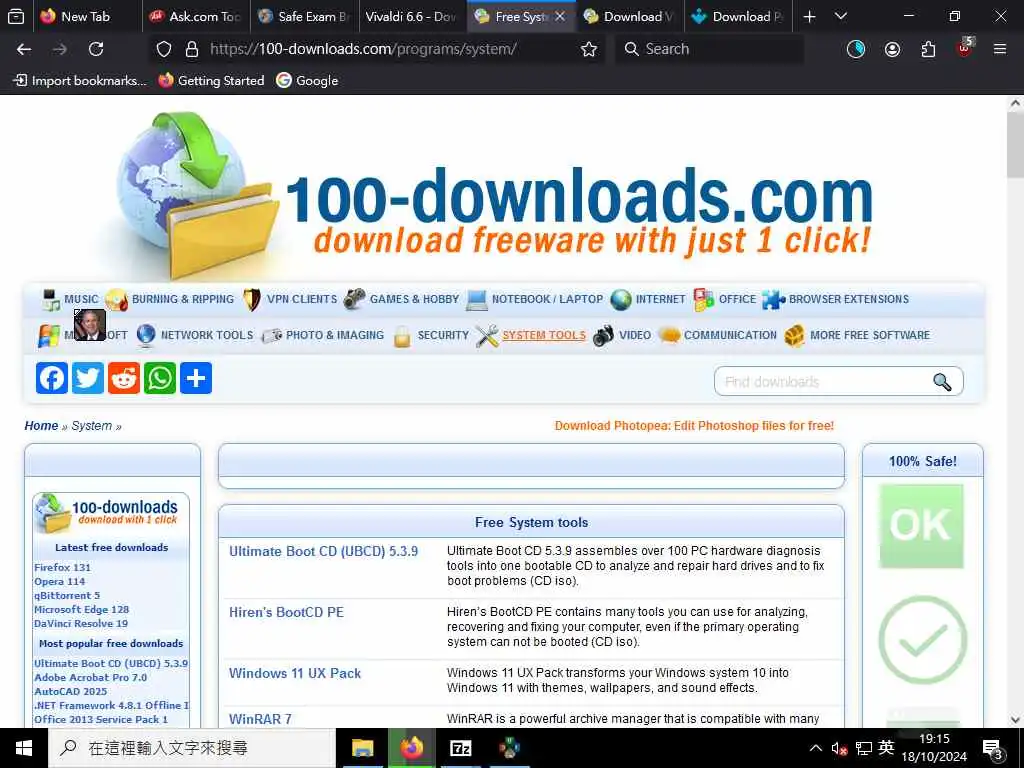The image size is (1024, 768).
Task: Open the blue plus more sharing options
Action: click(x=195, y=378)
